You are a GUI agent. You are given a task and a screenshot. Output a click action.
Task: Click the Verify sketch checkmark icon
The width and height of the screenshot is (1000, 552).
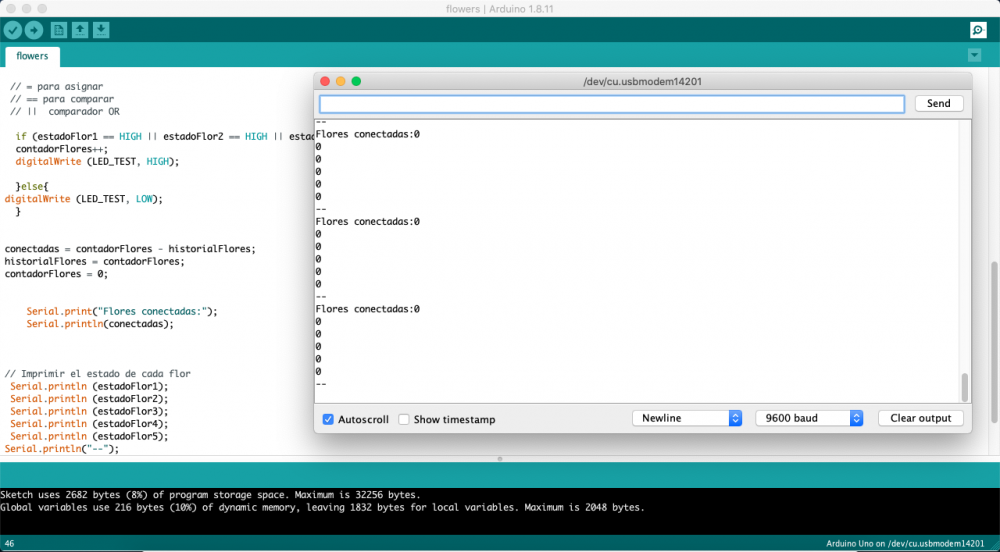click(x=13, y=30)
